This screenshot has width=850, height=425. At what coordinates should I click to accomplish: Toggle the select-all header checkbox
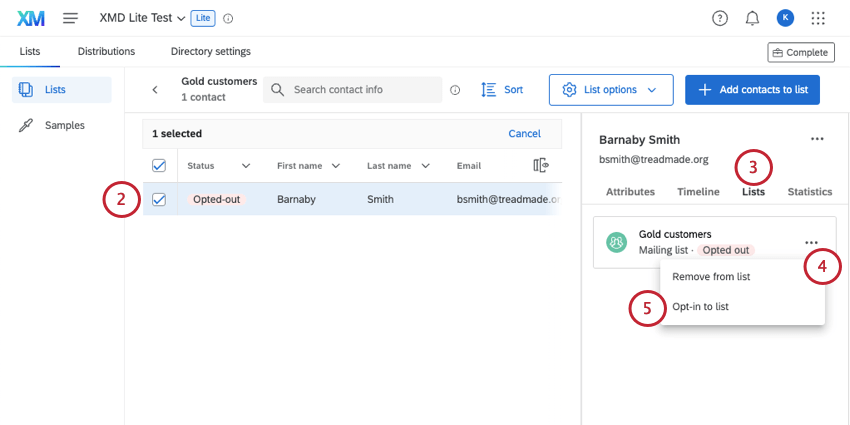[x=158, y=166]
